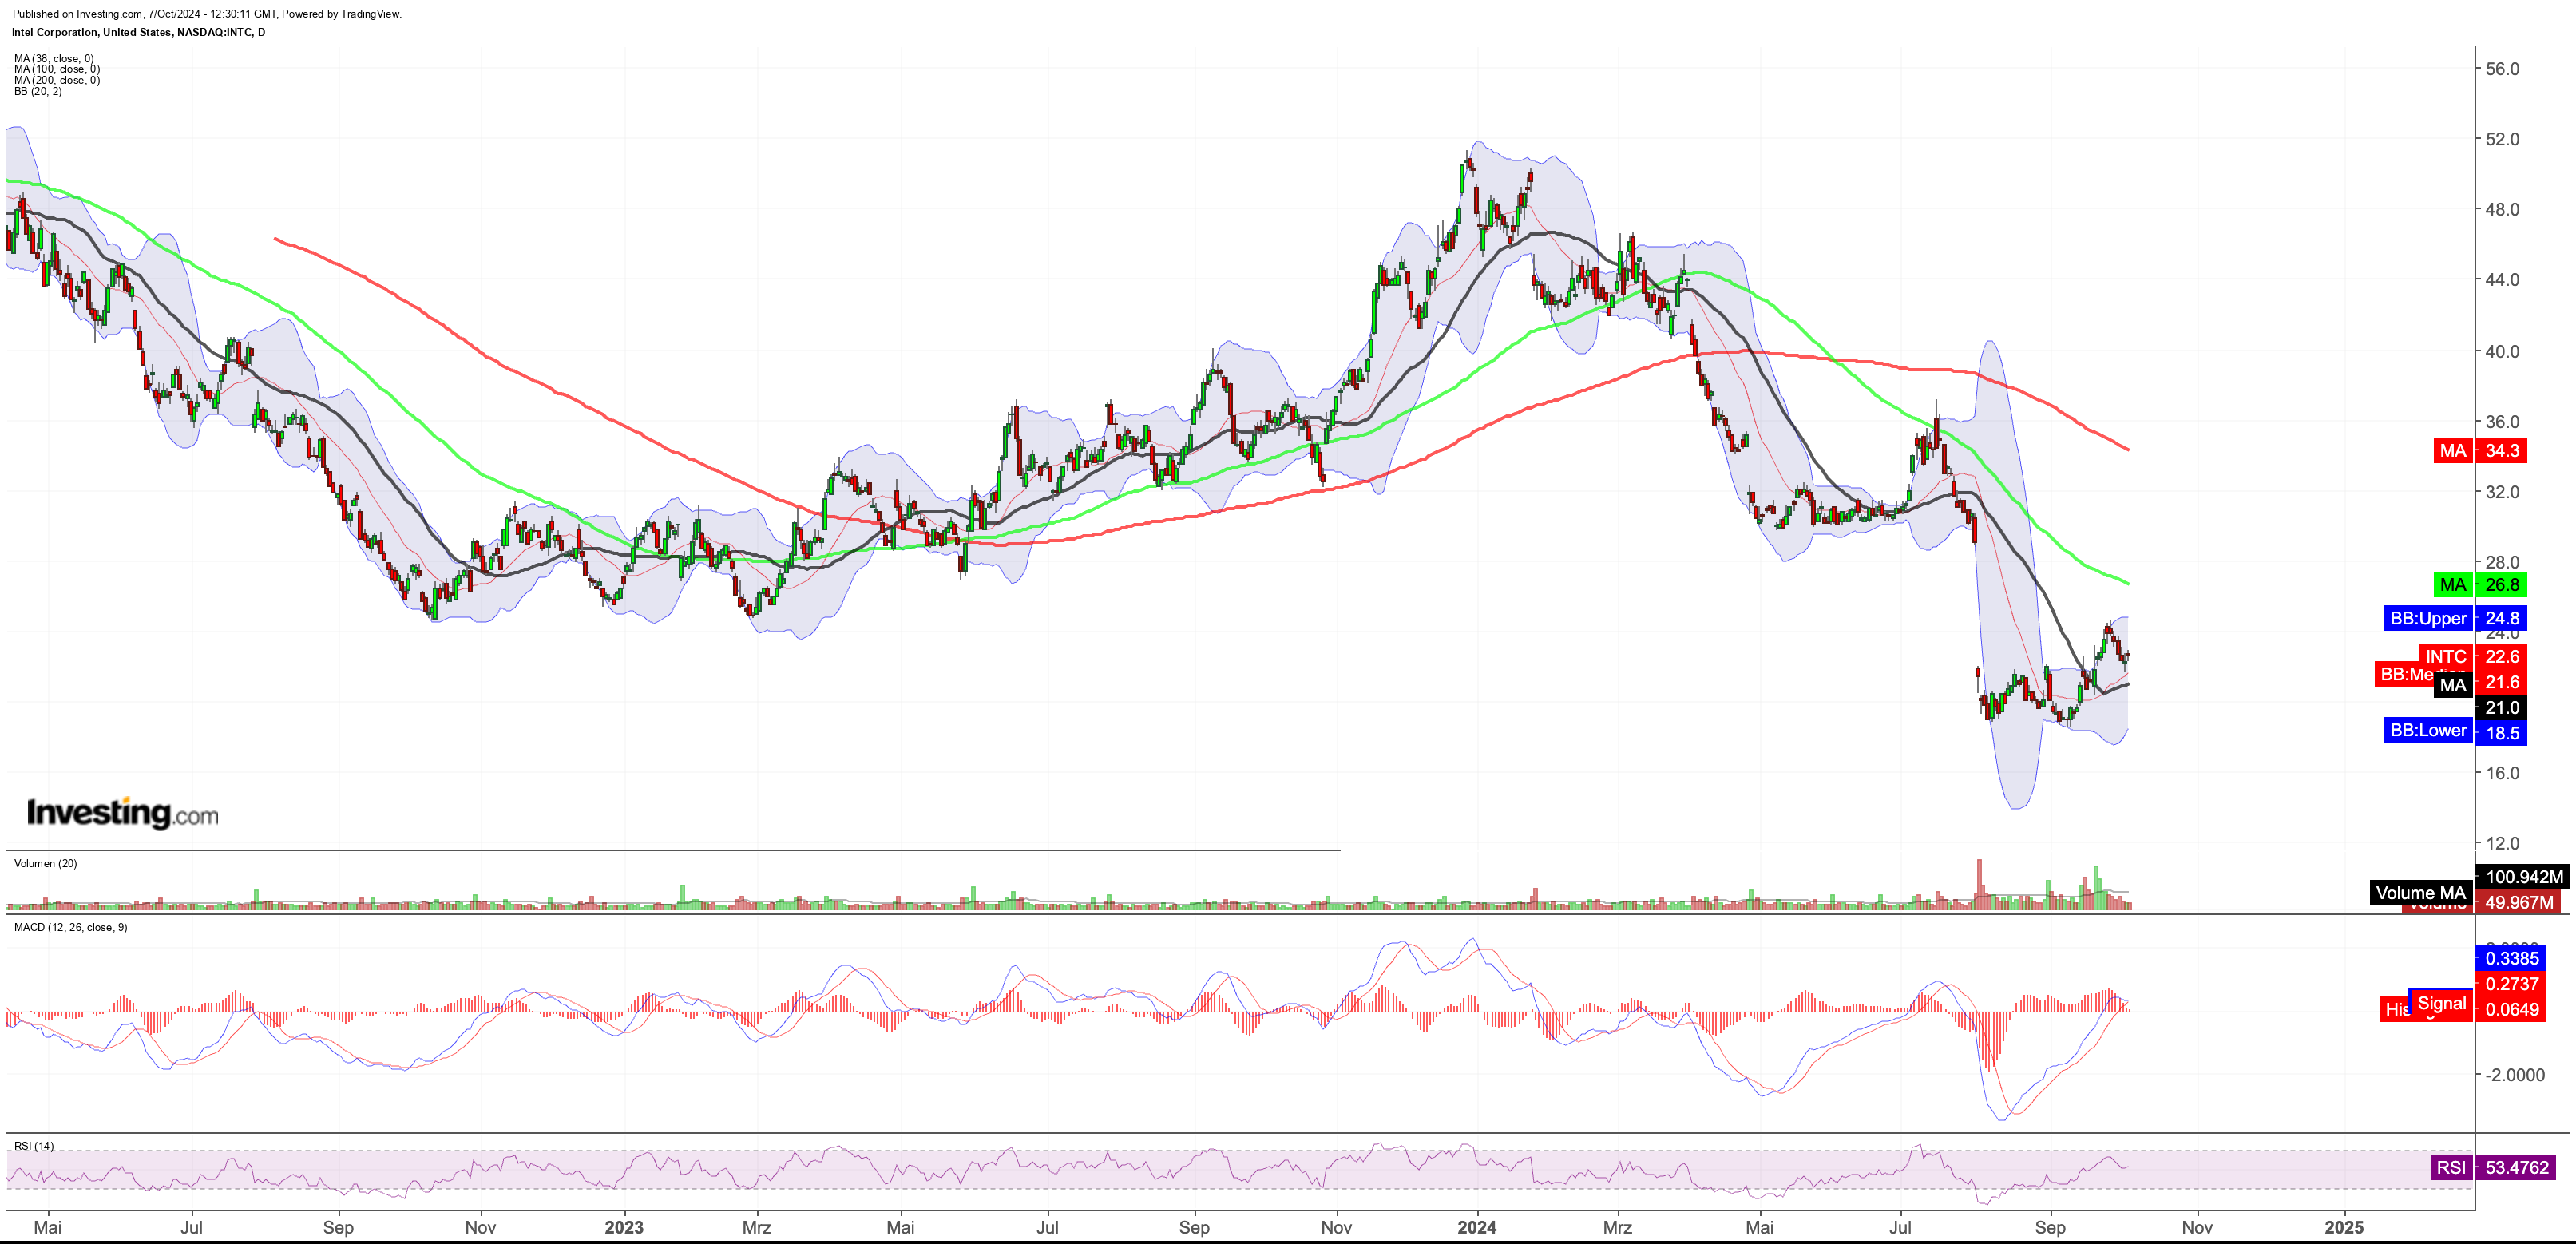Click the leftmost 'Jul' time axis label
Screen dimensions: 2576x1244
click(x=191, y=1227)
